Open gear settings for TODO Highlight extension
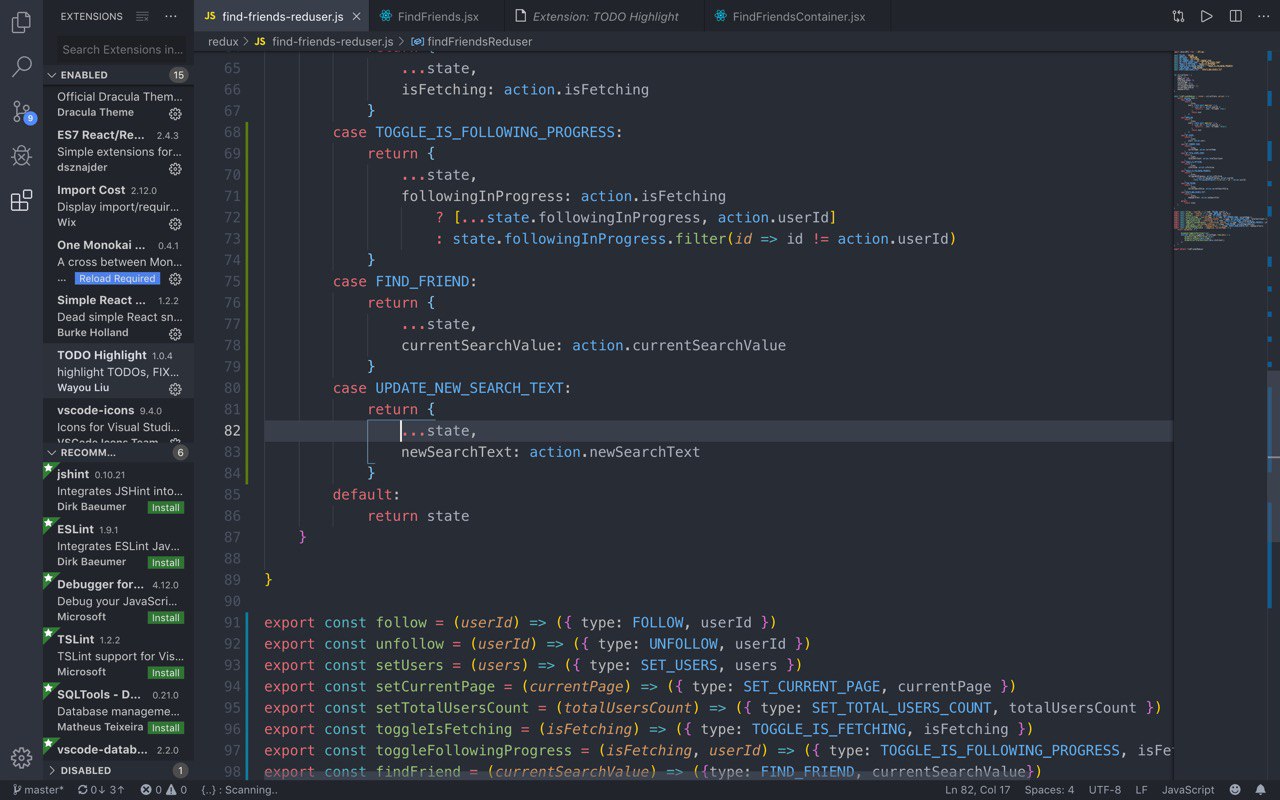1280x800 pixels. pyautogui.click(x=175, y=389)
